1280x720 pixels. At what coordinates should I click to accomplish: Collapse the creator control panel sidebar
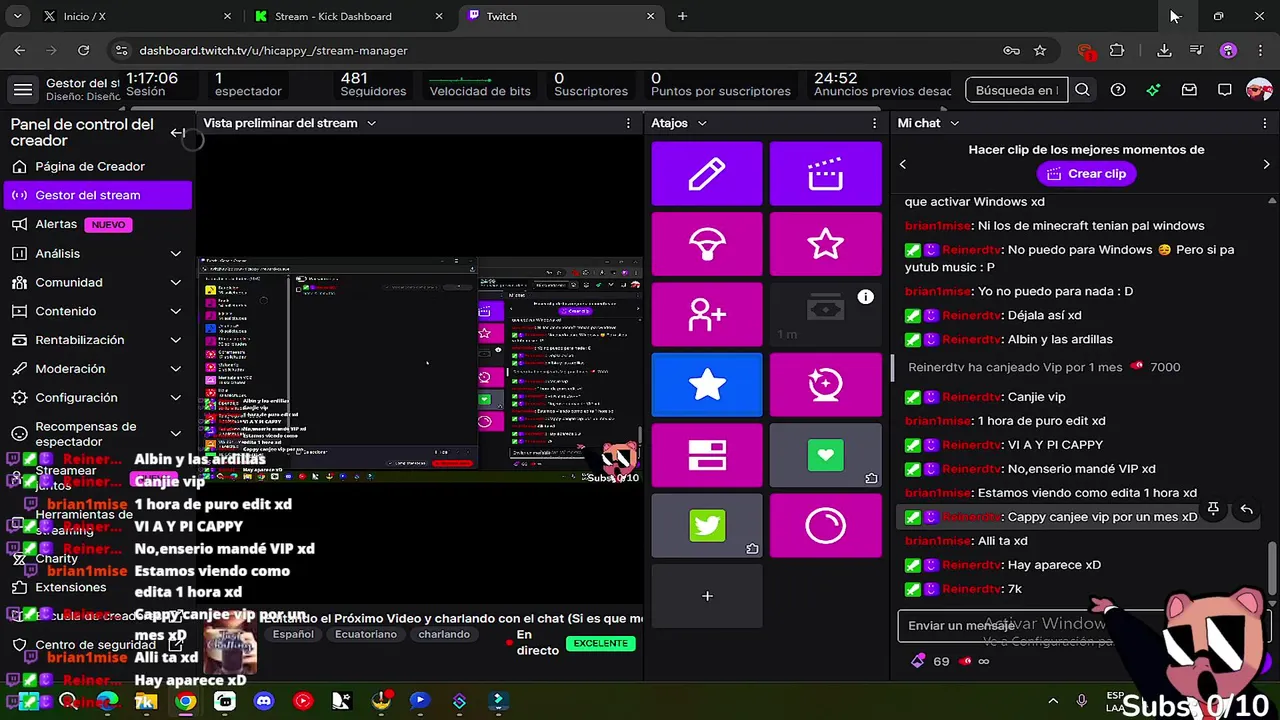(x=178, y=133)
